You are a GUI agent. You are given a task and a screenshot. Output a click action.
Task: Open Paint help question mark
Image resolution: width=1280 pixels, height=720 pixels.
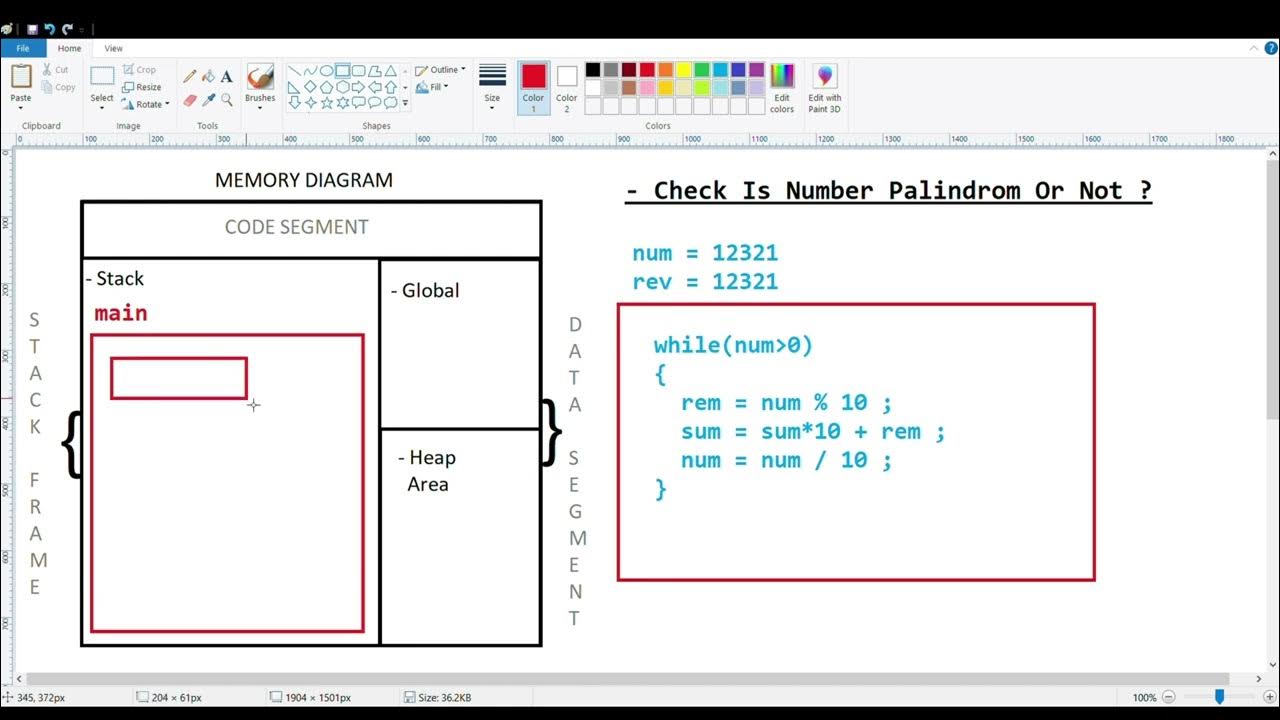[1270, 48]
